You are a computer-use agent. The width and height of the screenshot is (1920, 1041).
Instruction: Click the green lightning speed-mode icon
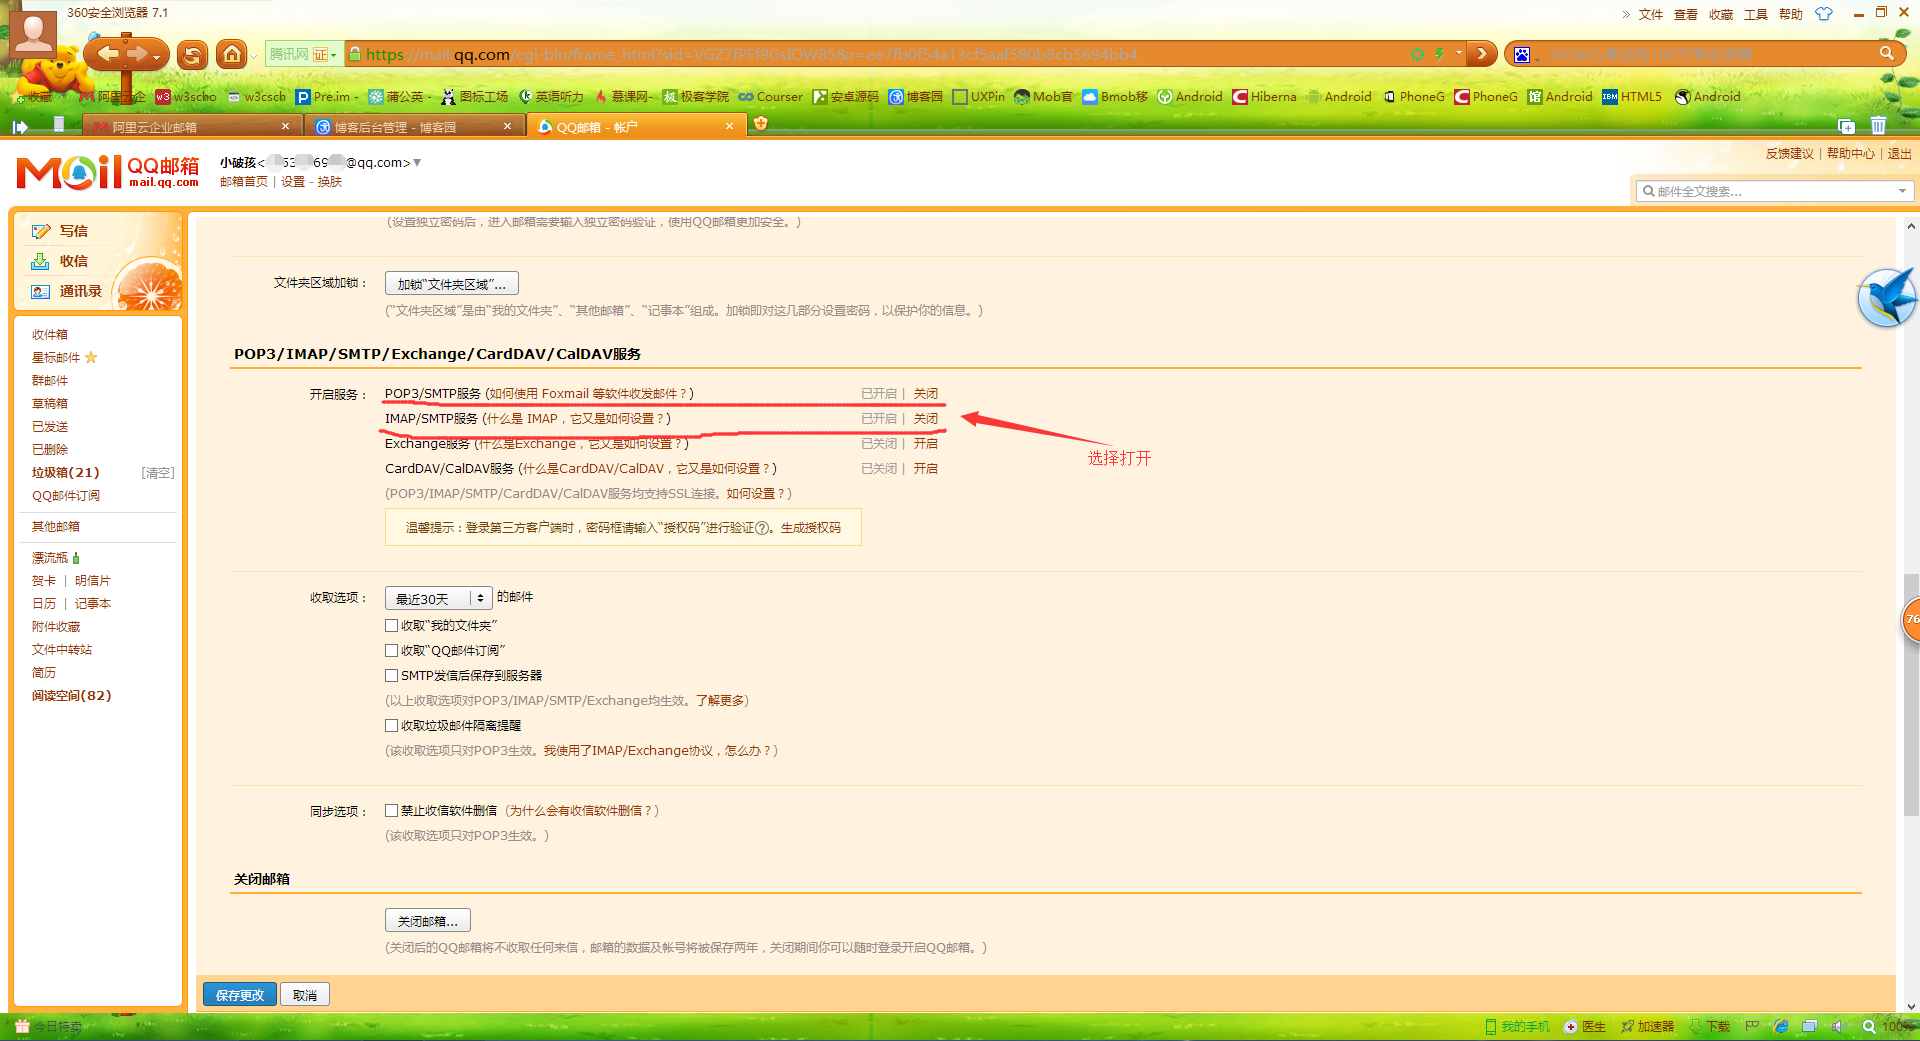point(1439,54)
